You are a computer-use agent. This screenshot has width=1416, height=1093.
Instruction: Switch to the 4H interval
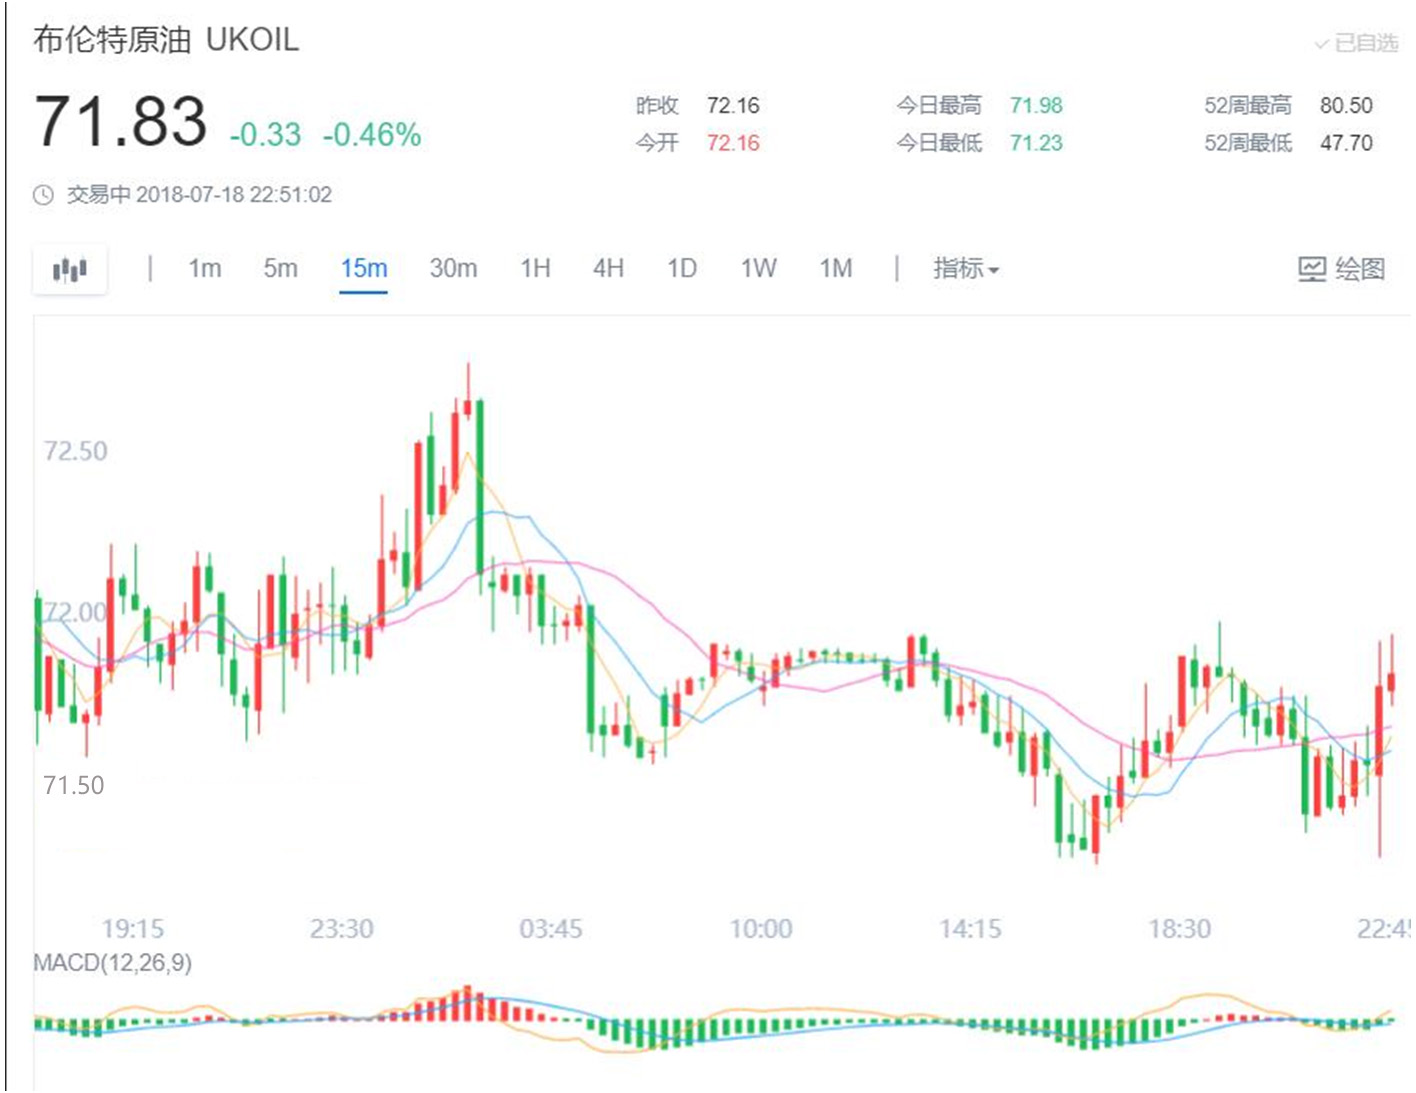(x=609, y=268)
